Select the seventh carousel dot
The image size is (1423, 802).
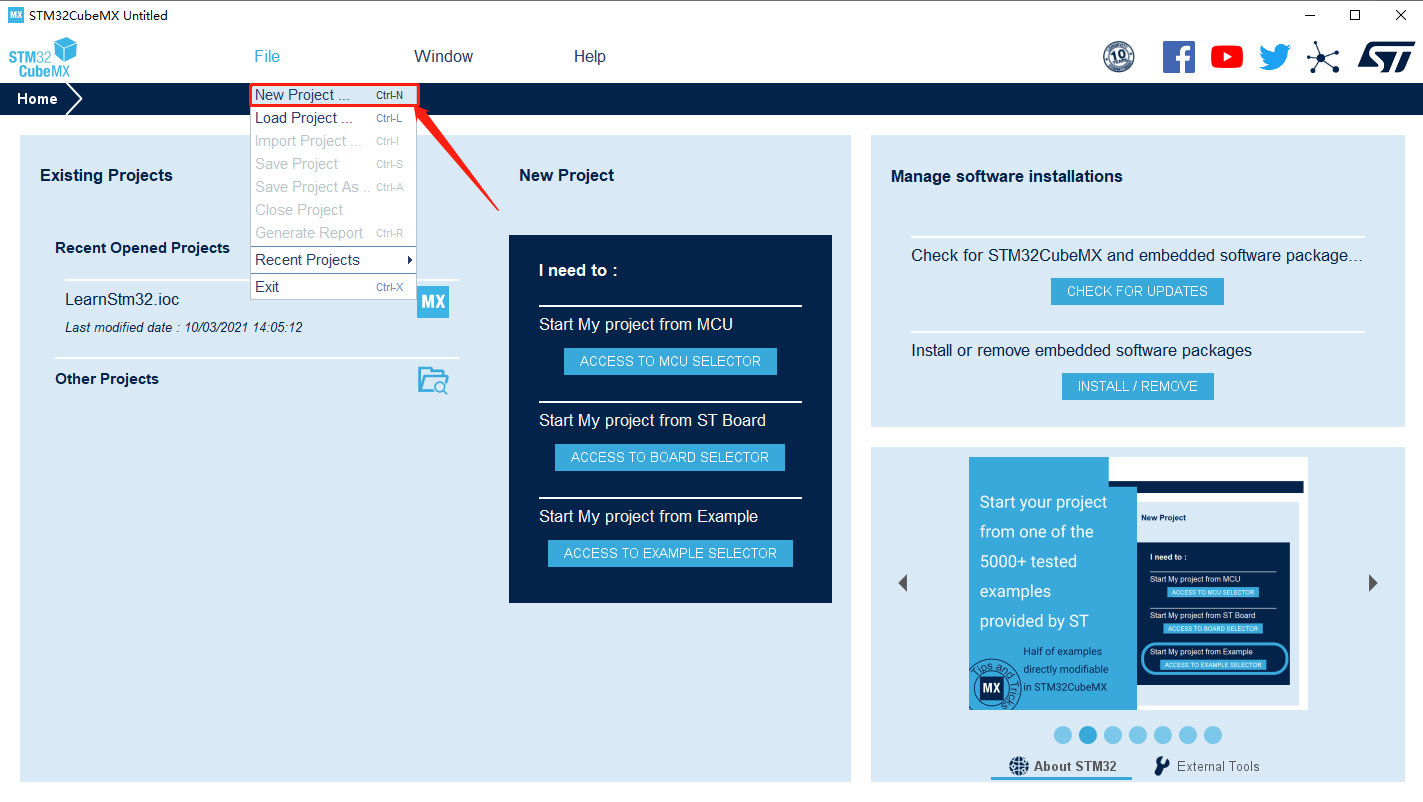(1213, 735)
